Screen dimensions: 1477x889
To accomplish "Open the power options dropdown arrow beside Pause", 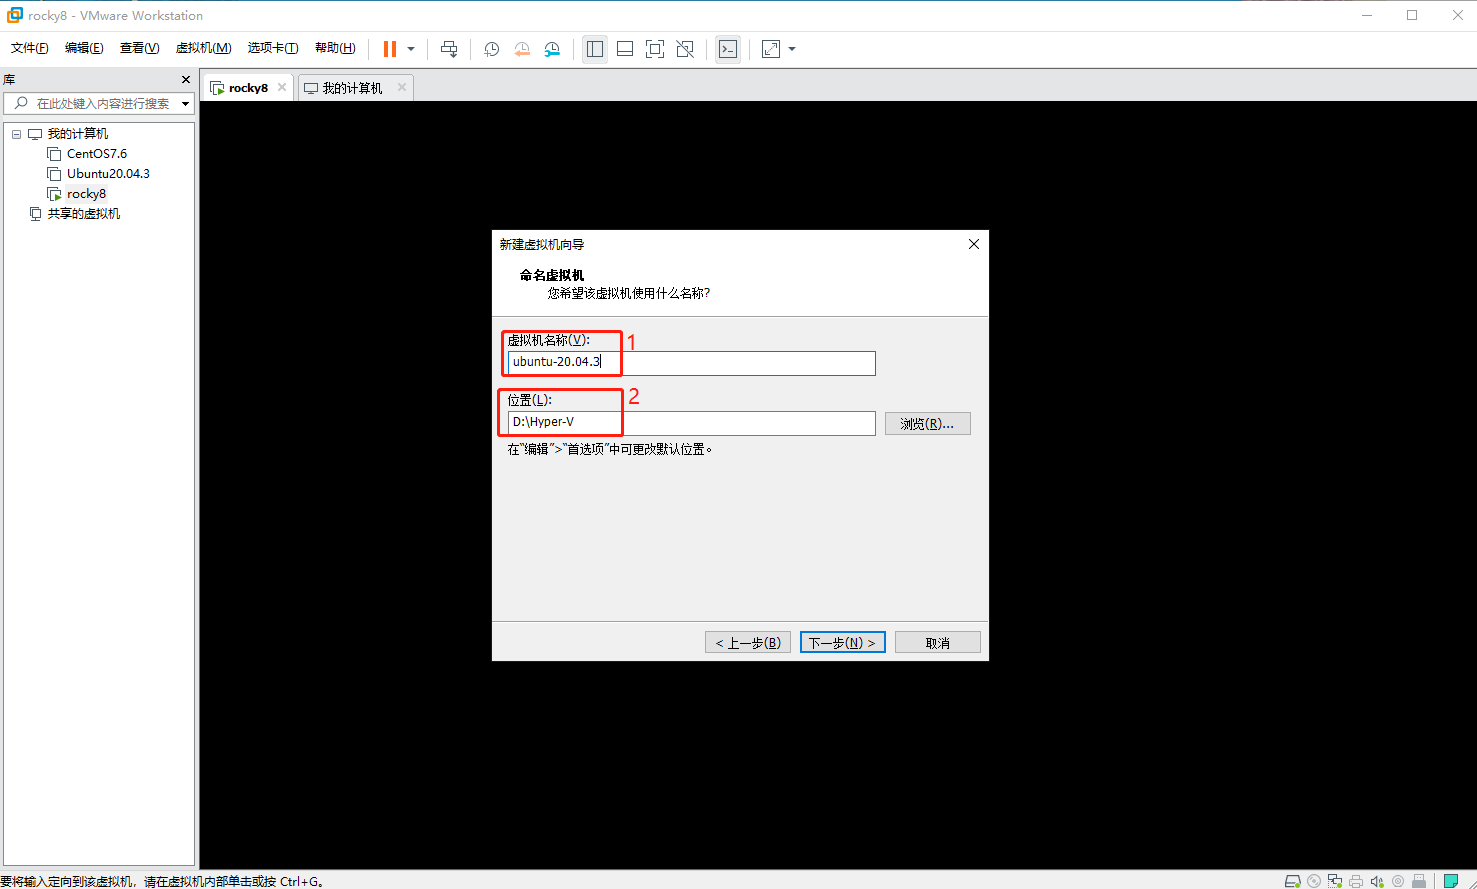I will [411, 49].
